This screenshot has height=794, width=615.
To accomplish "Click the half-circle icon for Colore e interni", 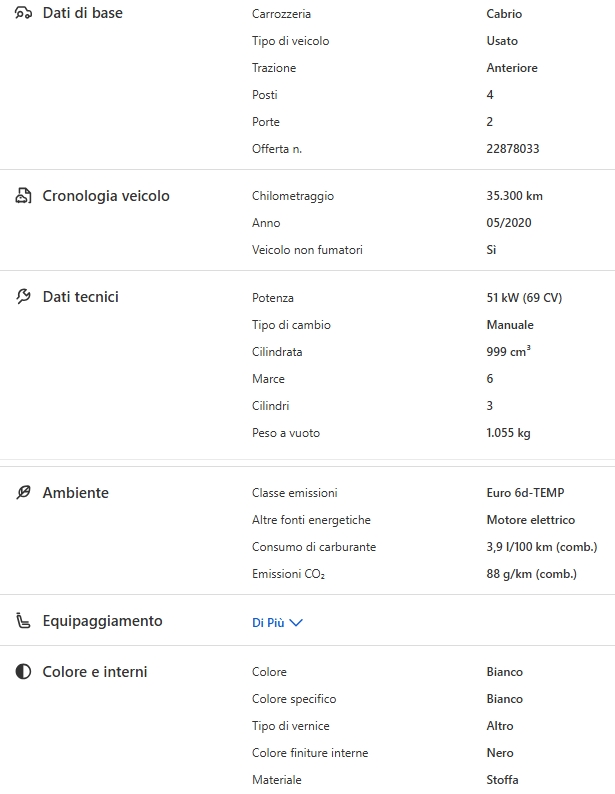I will coord(23,672).
